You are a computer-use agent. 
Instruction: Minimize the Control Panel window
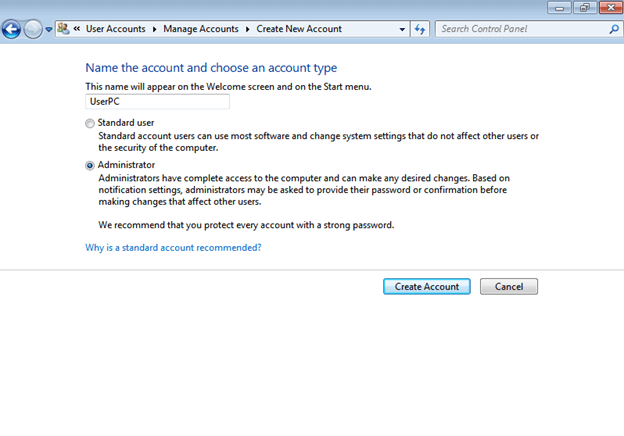tap(559, 8)
